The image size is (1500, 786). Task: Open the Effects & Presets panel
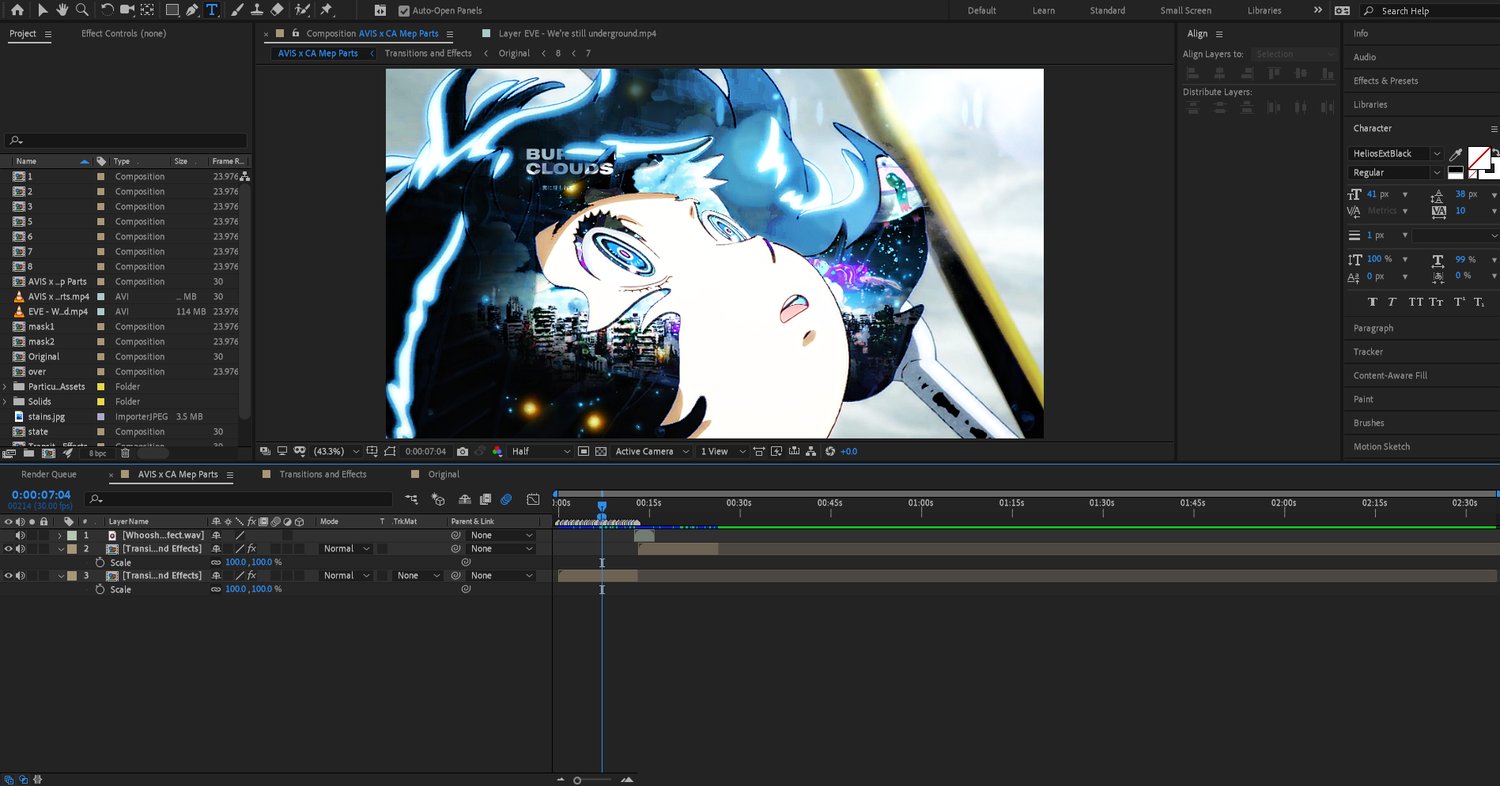[1386, 81]
